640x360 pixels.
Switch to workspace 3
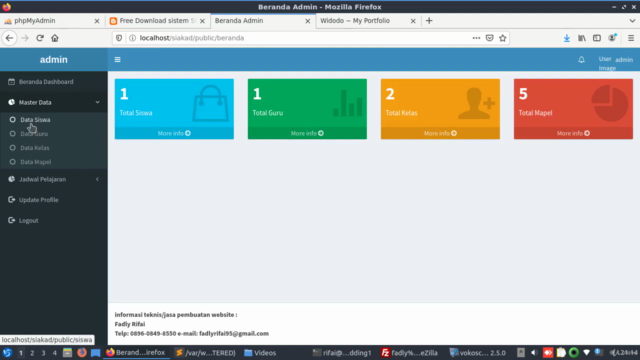point(43,353)
